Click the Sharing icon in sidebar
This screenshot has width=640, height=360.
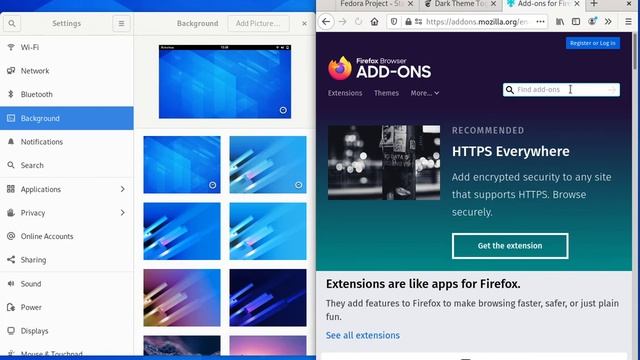pyautogui.click(x=11, y=260)
